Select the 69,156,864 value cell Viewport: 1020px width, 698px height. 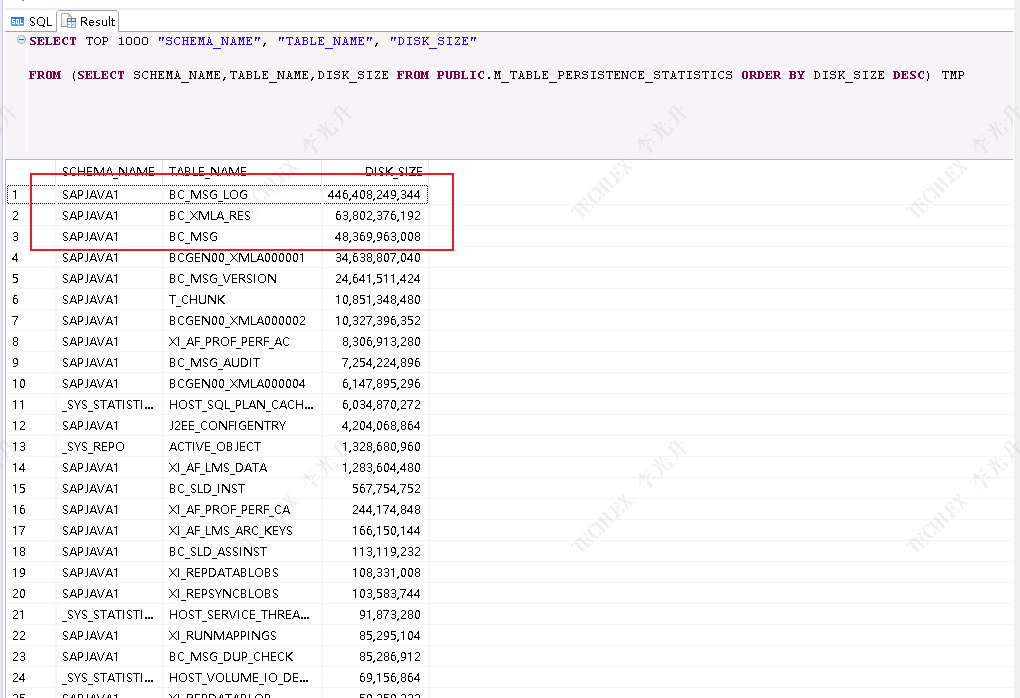[375, 678]
